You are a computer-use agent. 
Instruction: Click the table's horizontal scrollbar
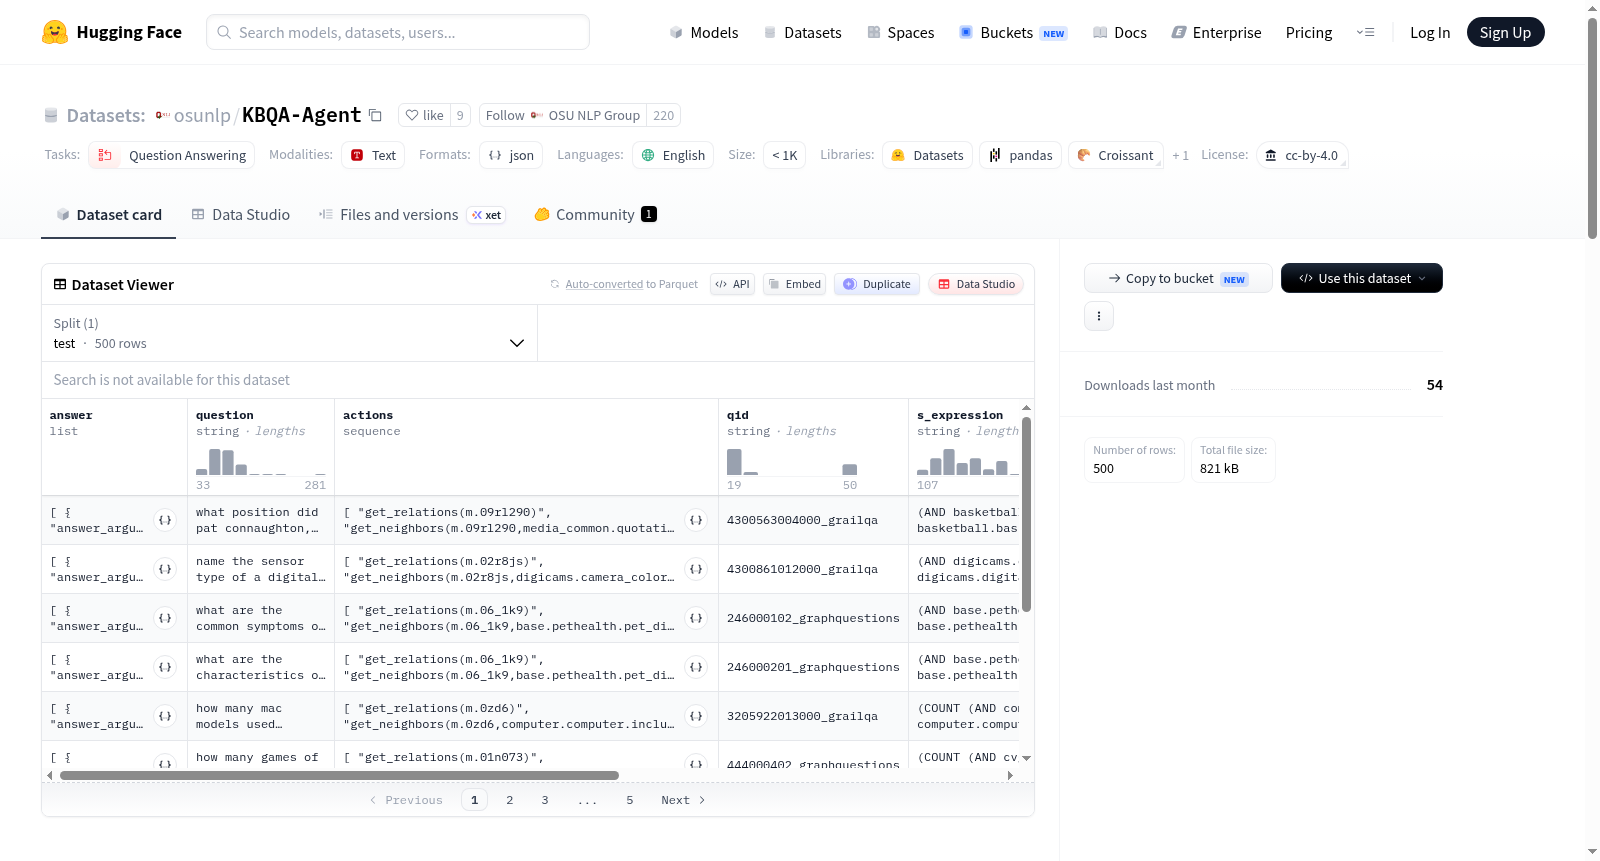click(x=339, y=775)
